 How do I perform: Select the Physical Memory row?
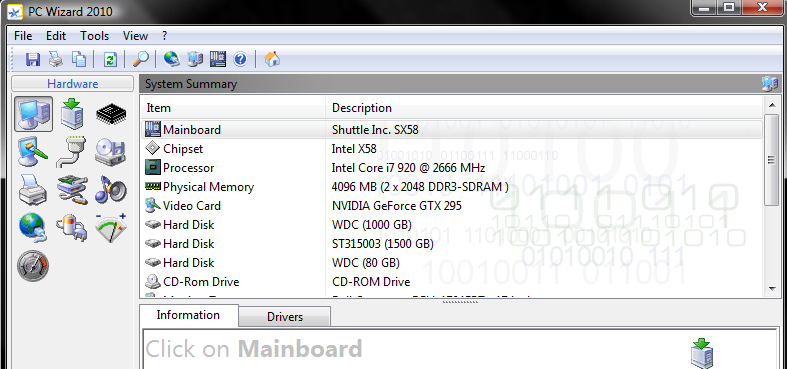pos(452,187)
